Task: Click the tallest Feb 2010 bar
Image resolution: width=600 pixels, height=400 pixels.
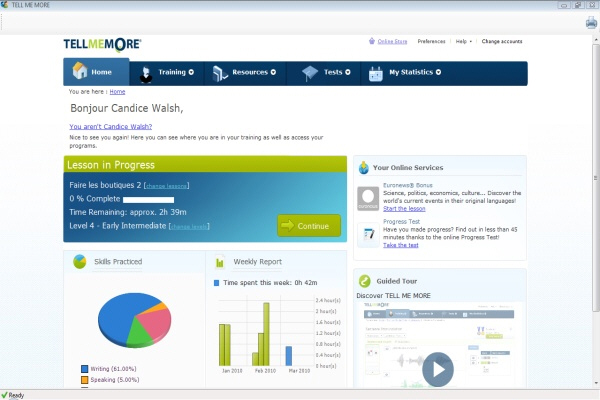Action: [x=266, y=334]
